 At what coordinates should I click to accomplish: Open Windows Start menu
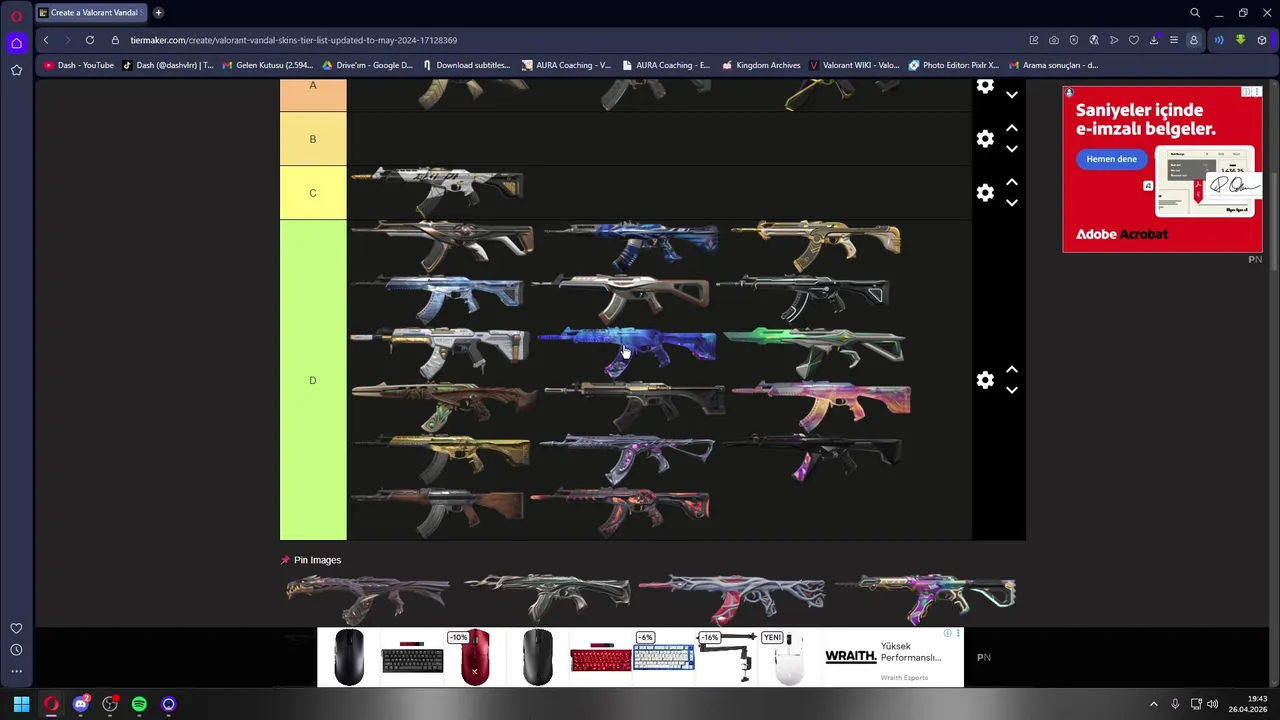coord(21,704)
